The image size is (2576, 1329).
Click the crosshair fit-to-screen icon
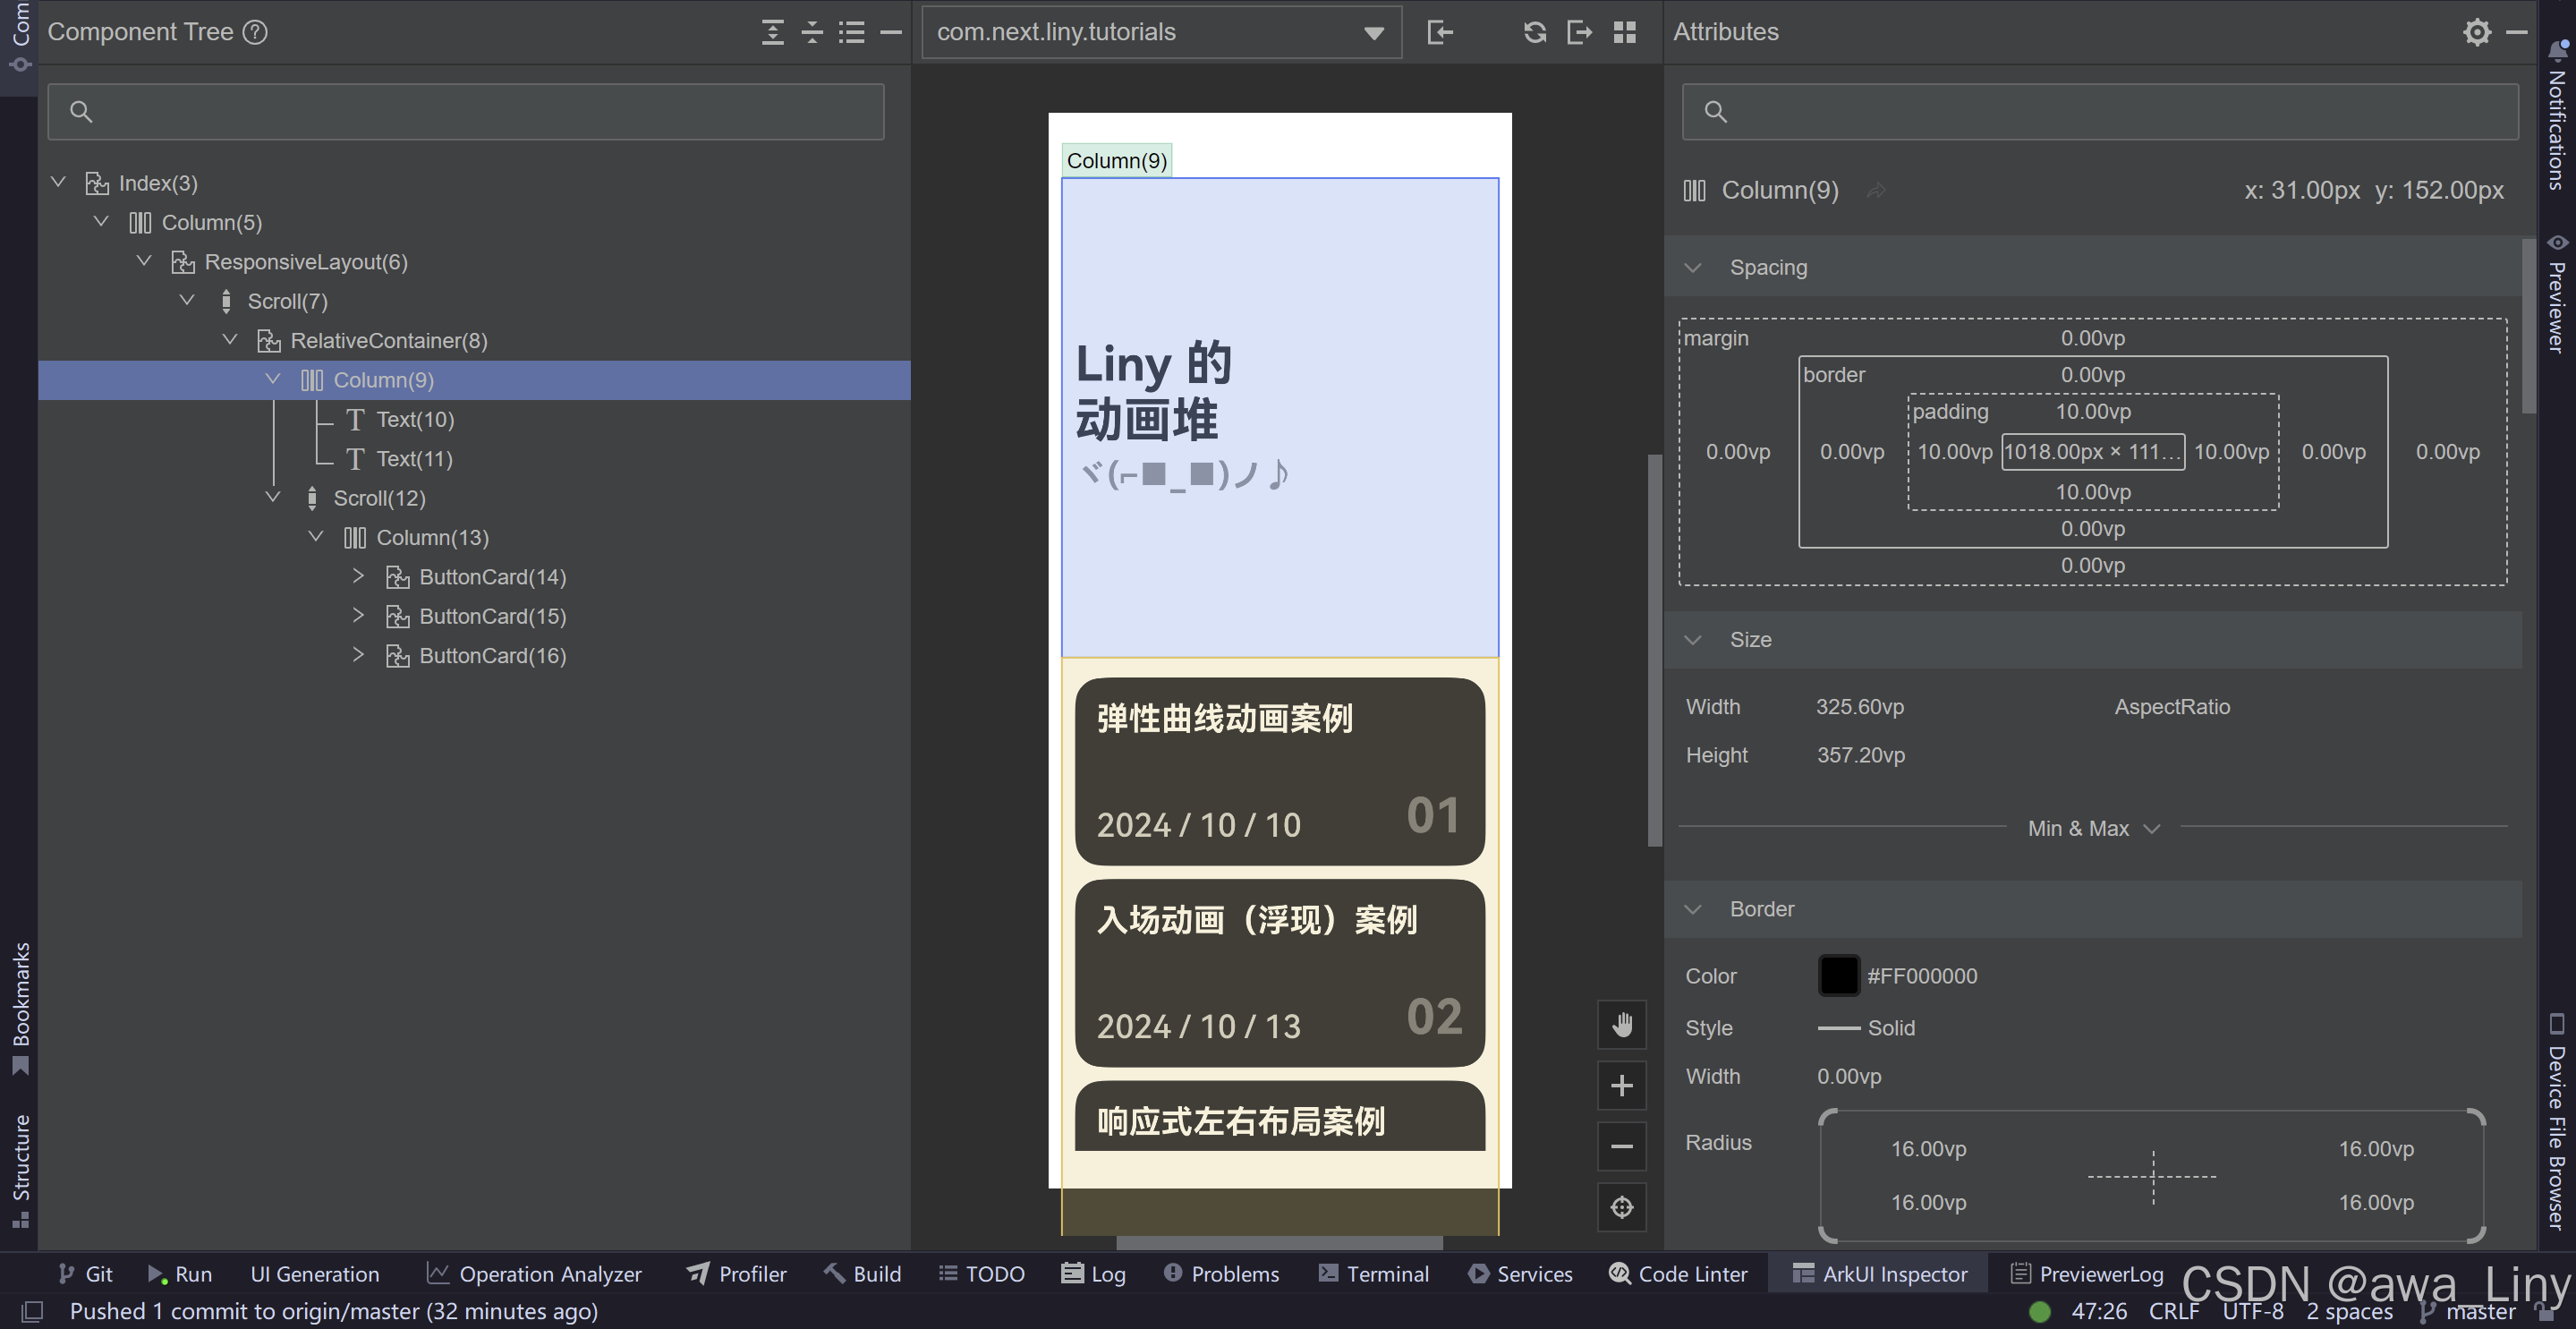click(1621, 1207)
